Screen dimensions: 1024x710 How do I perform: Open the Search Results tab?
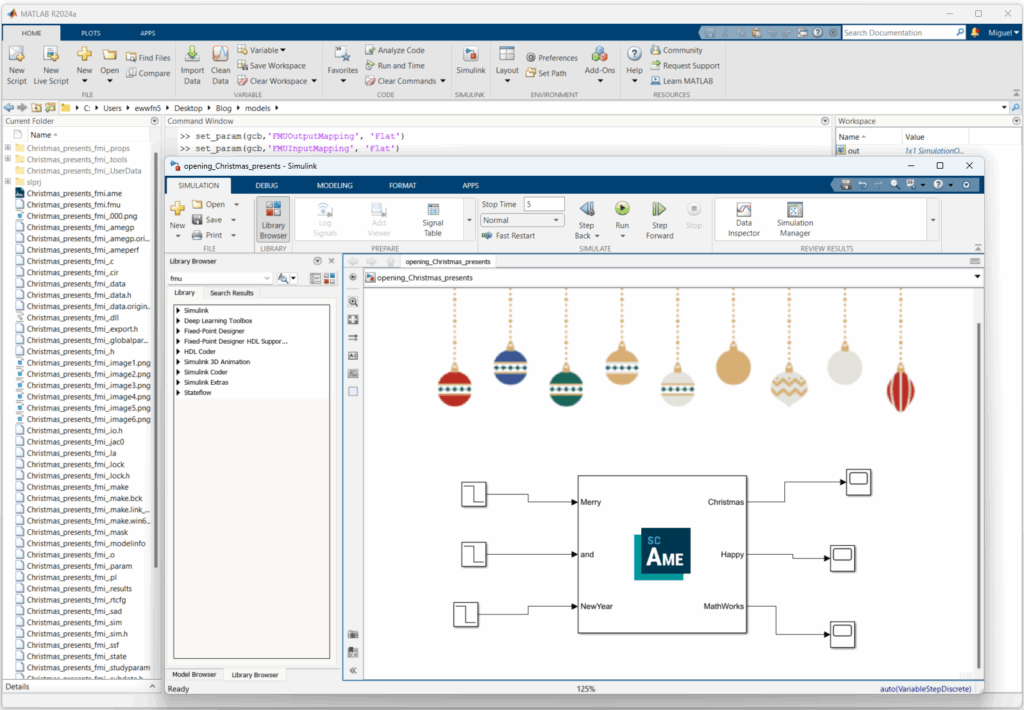pos(230,293)
